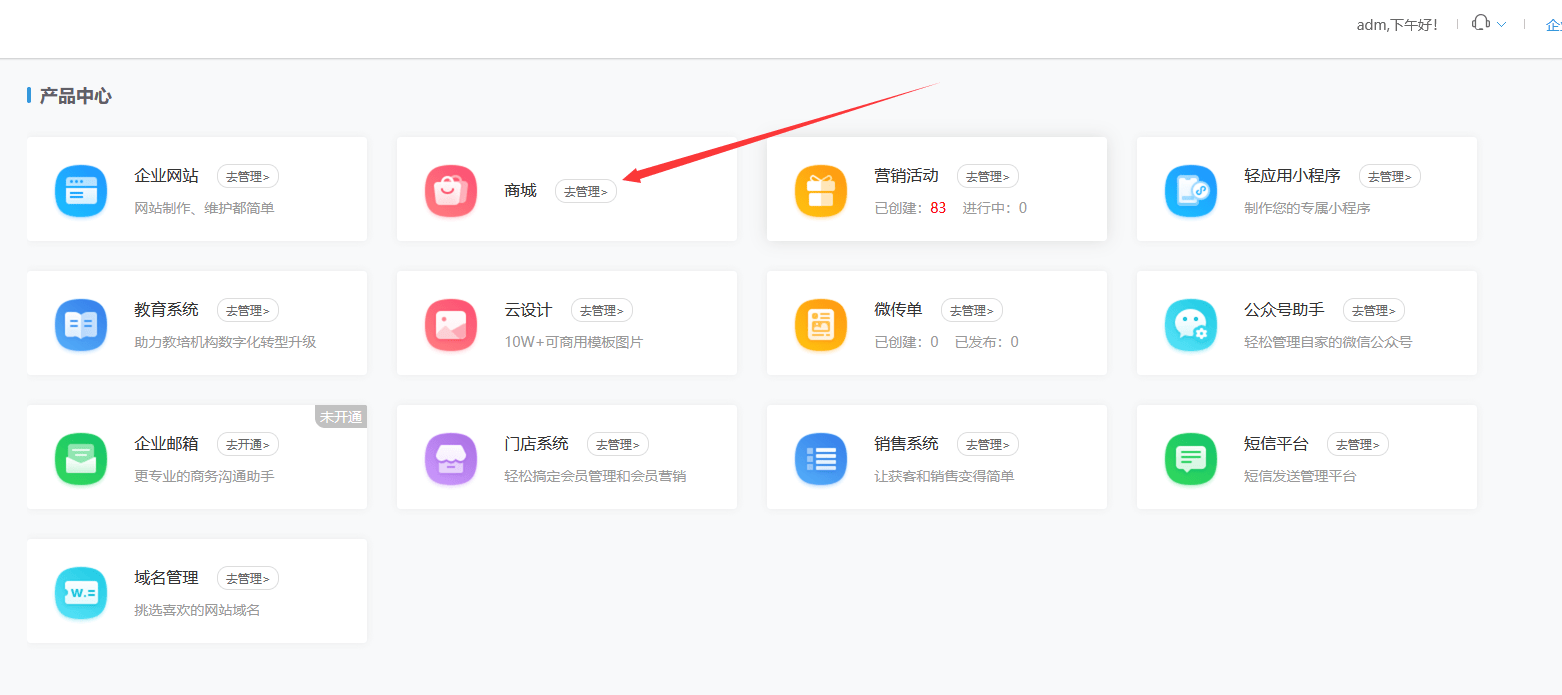Click the 已发布 0 count in 微传单
The height and width of the screenshot is (695, 1562).
[x=986, y=342]
